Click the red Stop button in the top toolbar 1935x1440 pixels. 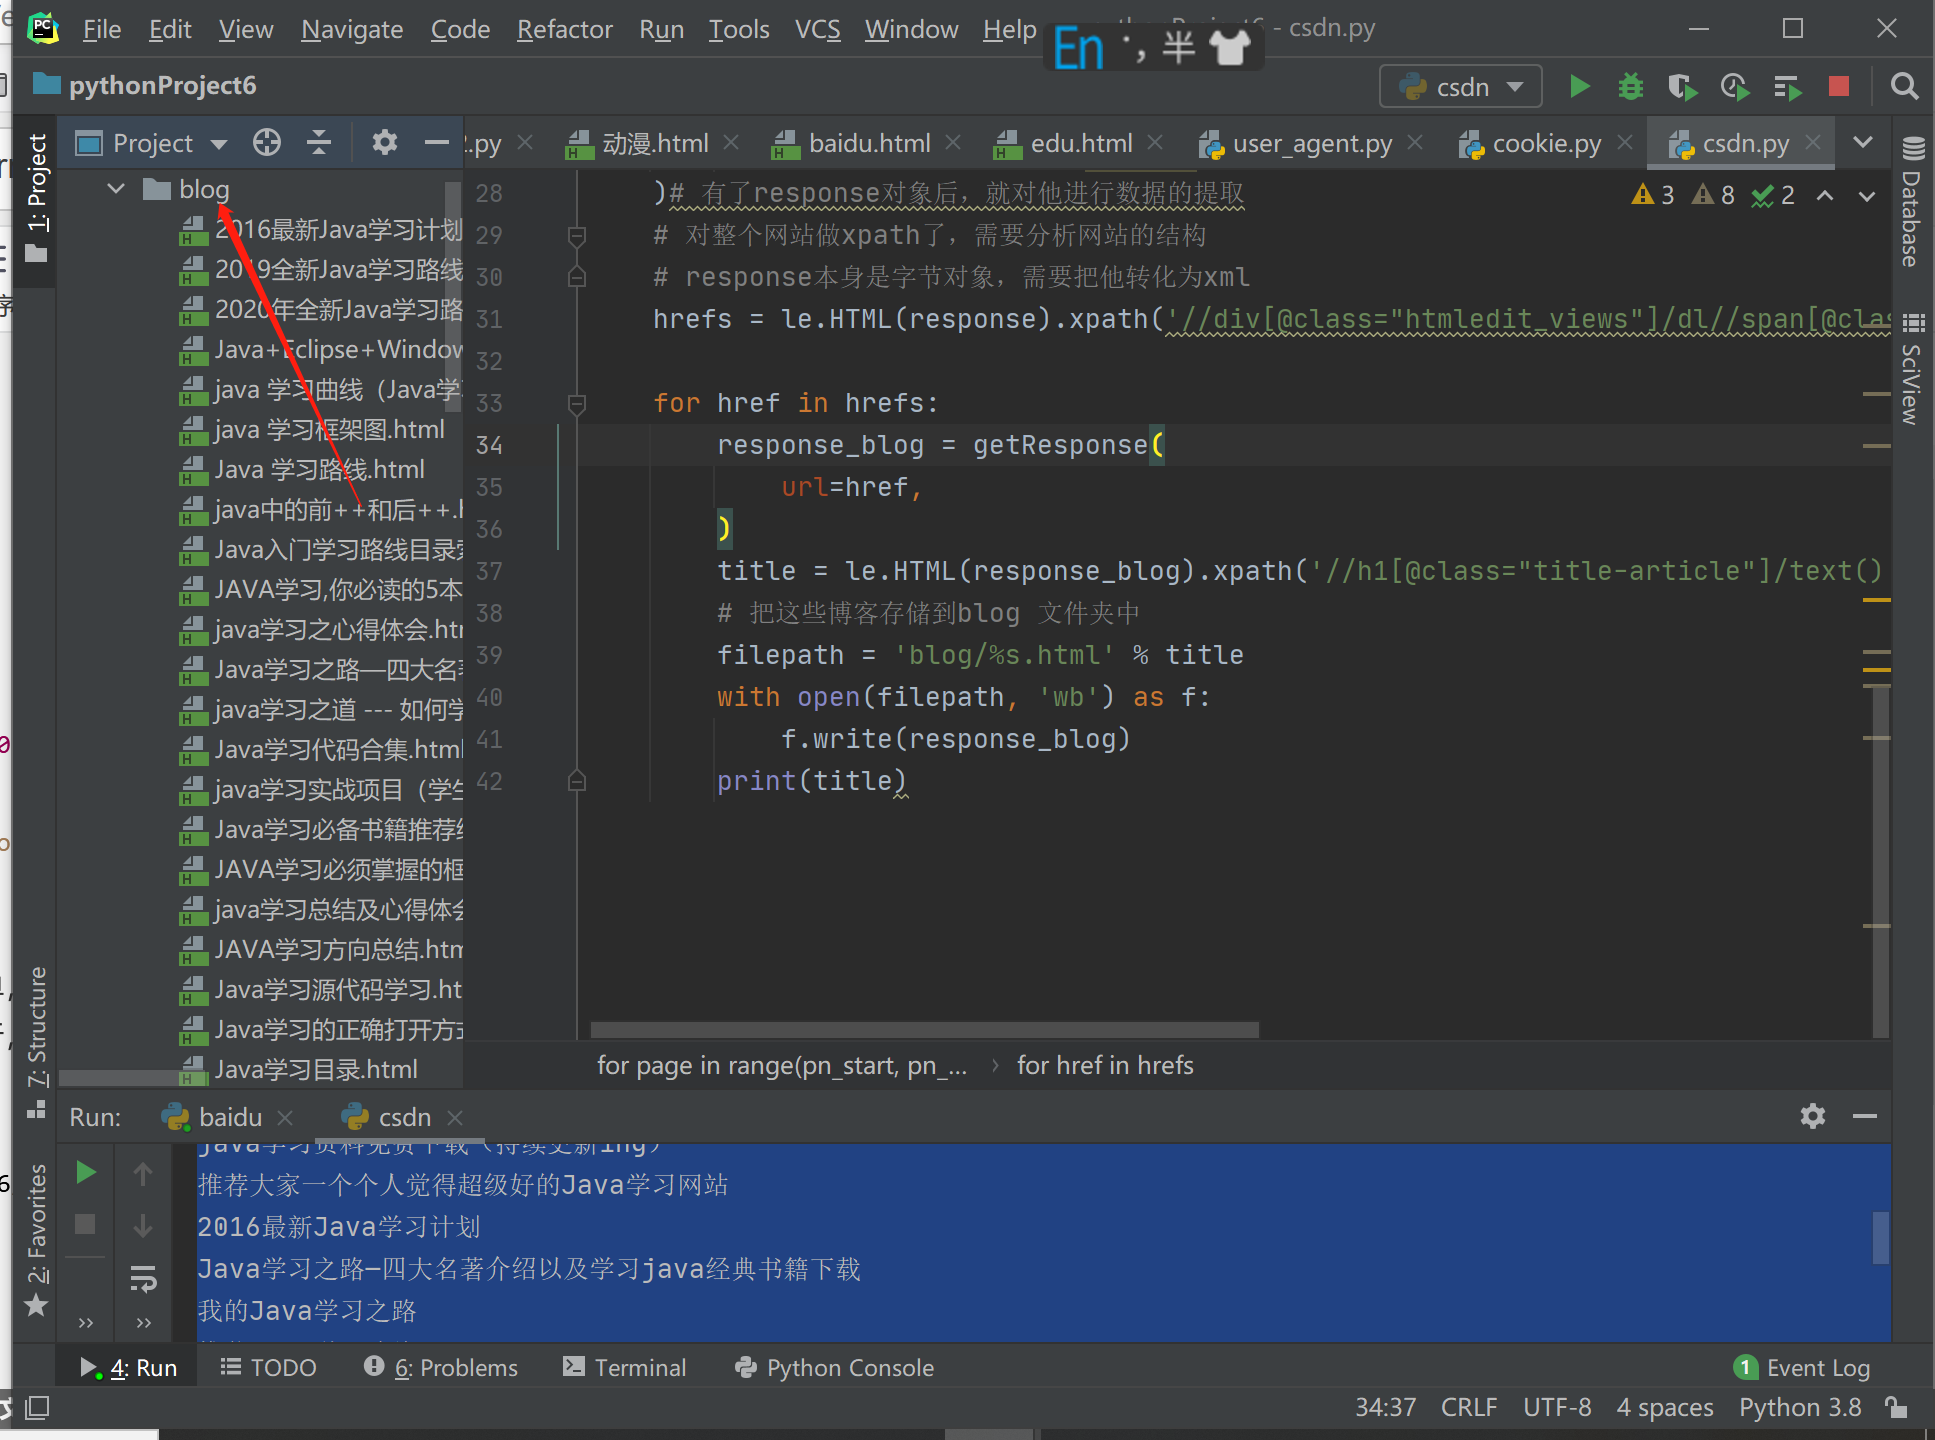click(x=1838, y=87)
